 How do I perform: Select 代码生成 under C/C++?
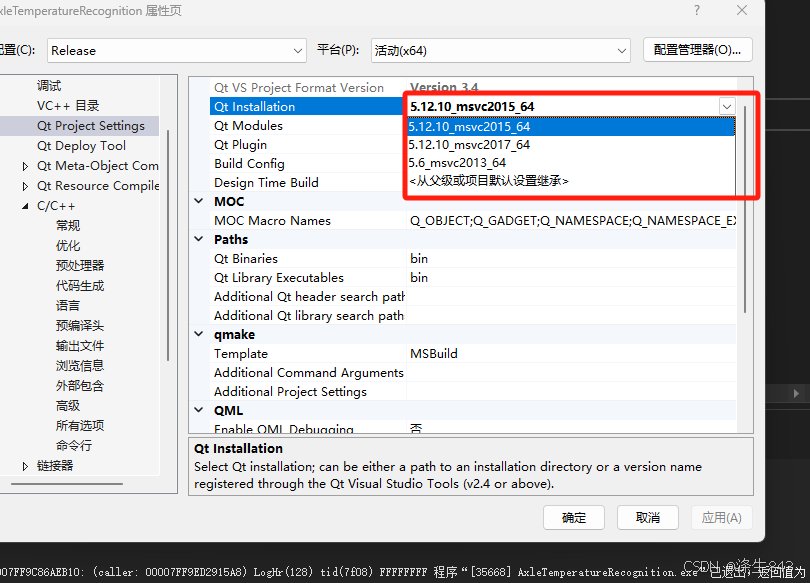(80, 286)
